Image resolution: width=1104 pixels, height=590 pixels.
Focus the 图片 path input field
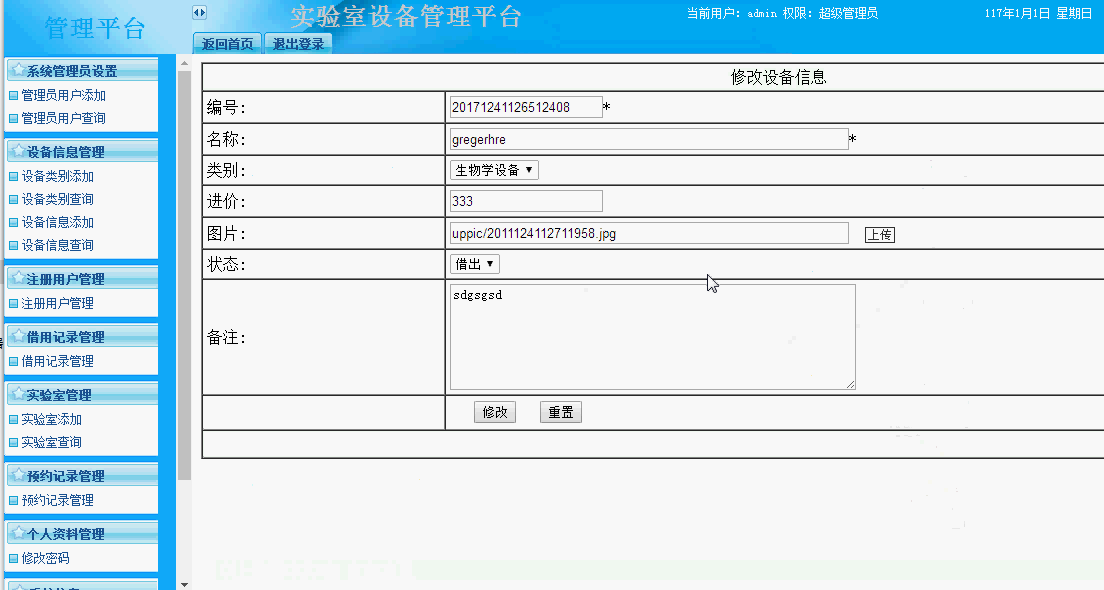point(649,233)
